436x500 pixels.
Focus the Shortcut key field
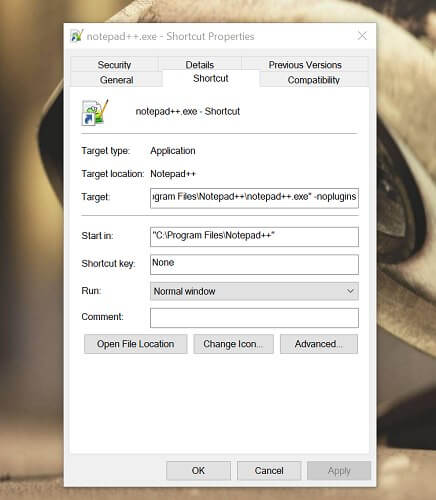[254, 264]
